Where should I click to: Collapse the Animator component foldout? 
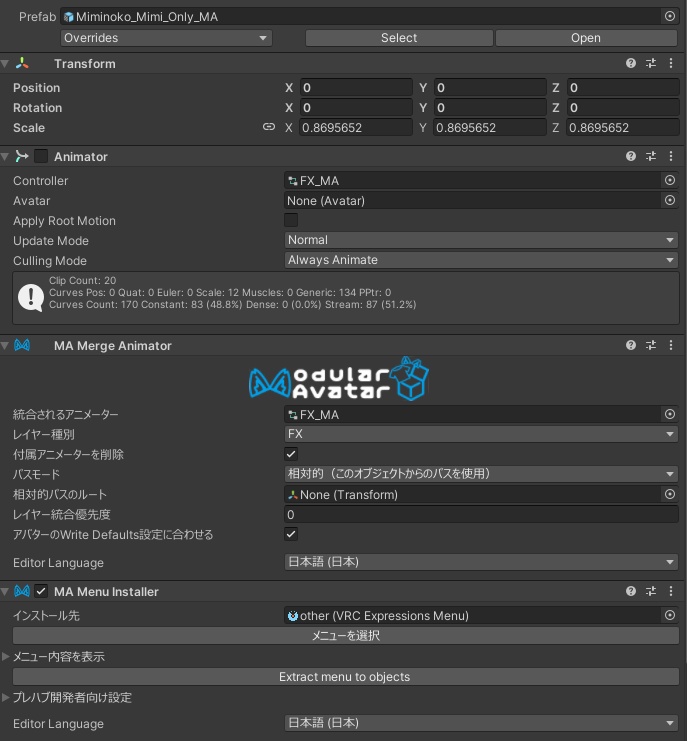pyautogui.click(x=5, y=156)
